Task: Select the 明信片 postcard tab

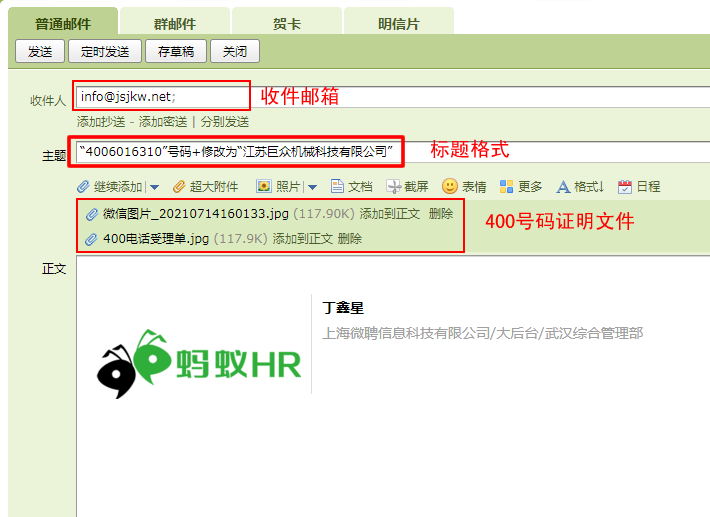Action: 399,24
